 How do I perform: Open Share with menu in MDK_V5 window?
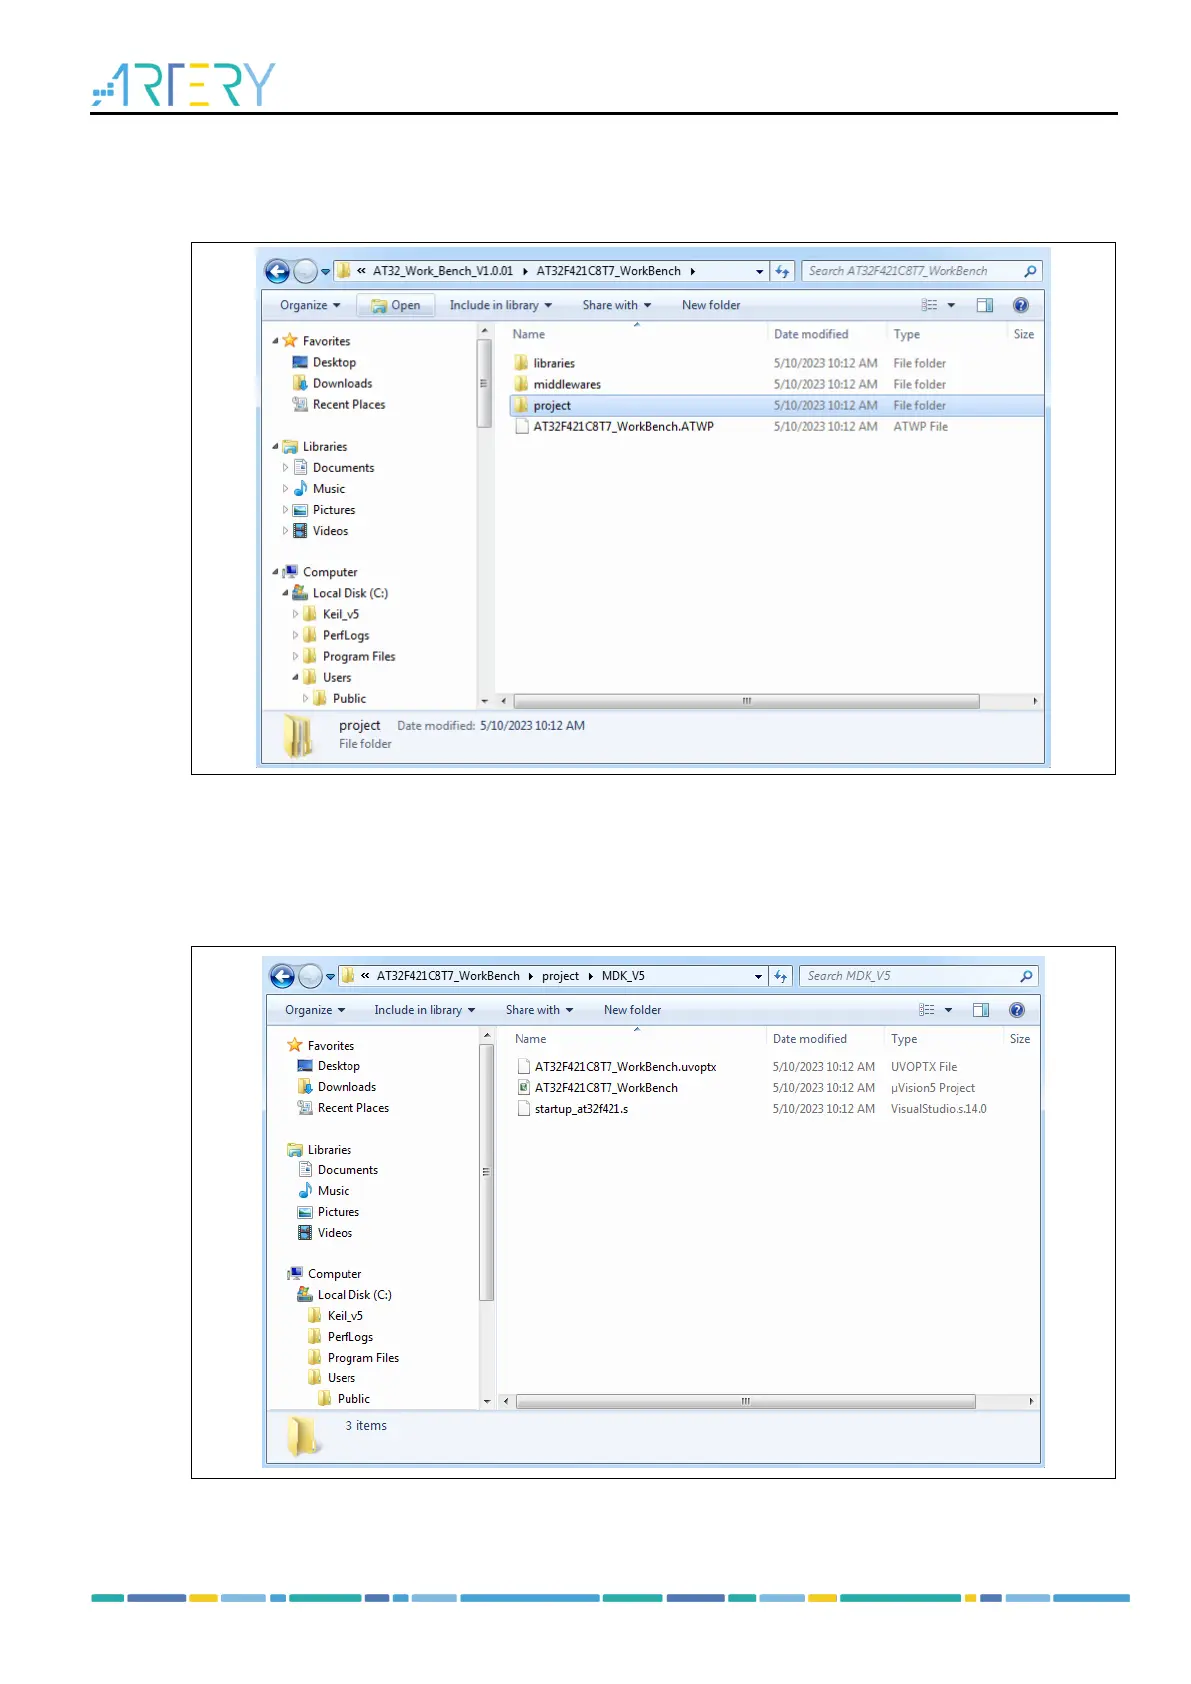pyautogui.click(x=539, y=1010)
